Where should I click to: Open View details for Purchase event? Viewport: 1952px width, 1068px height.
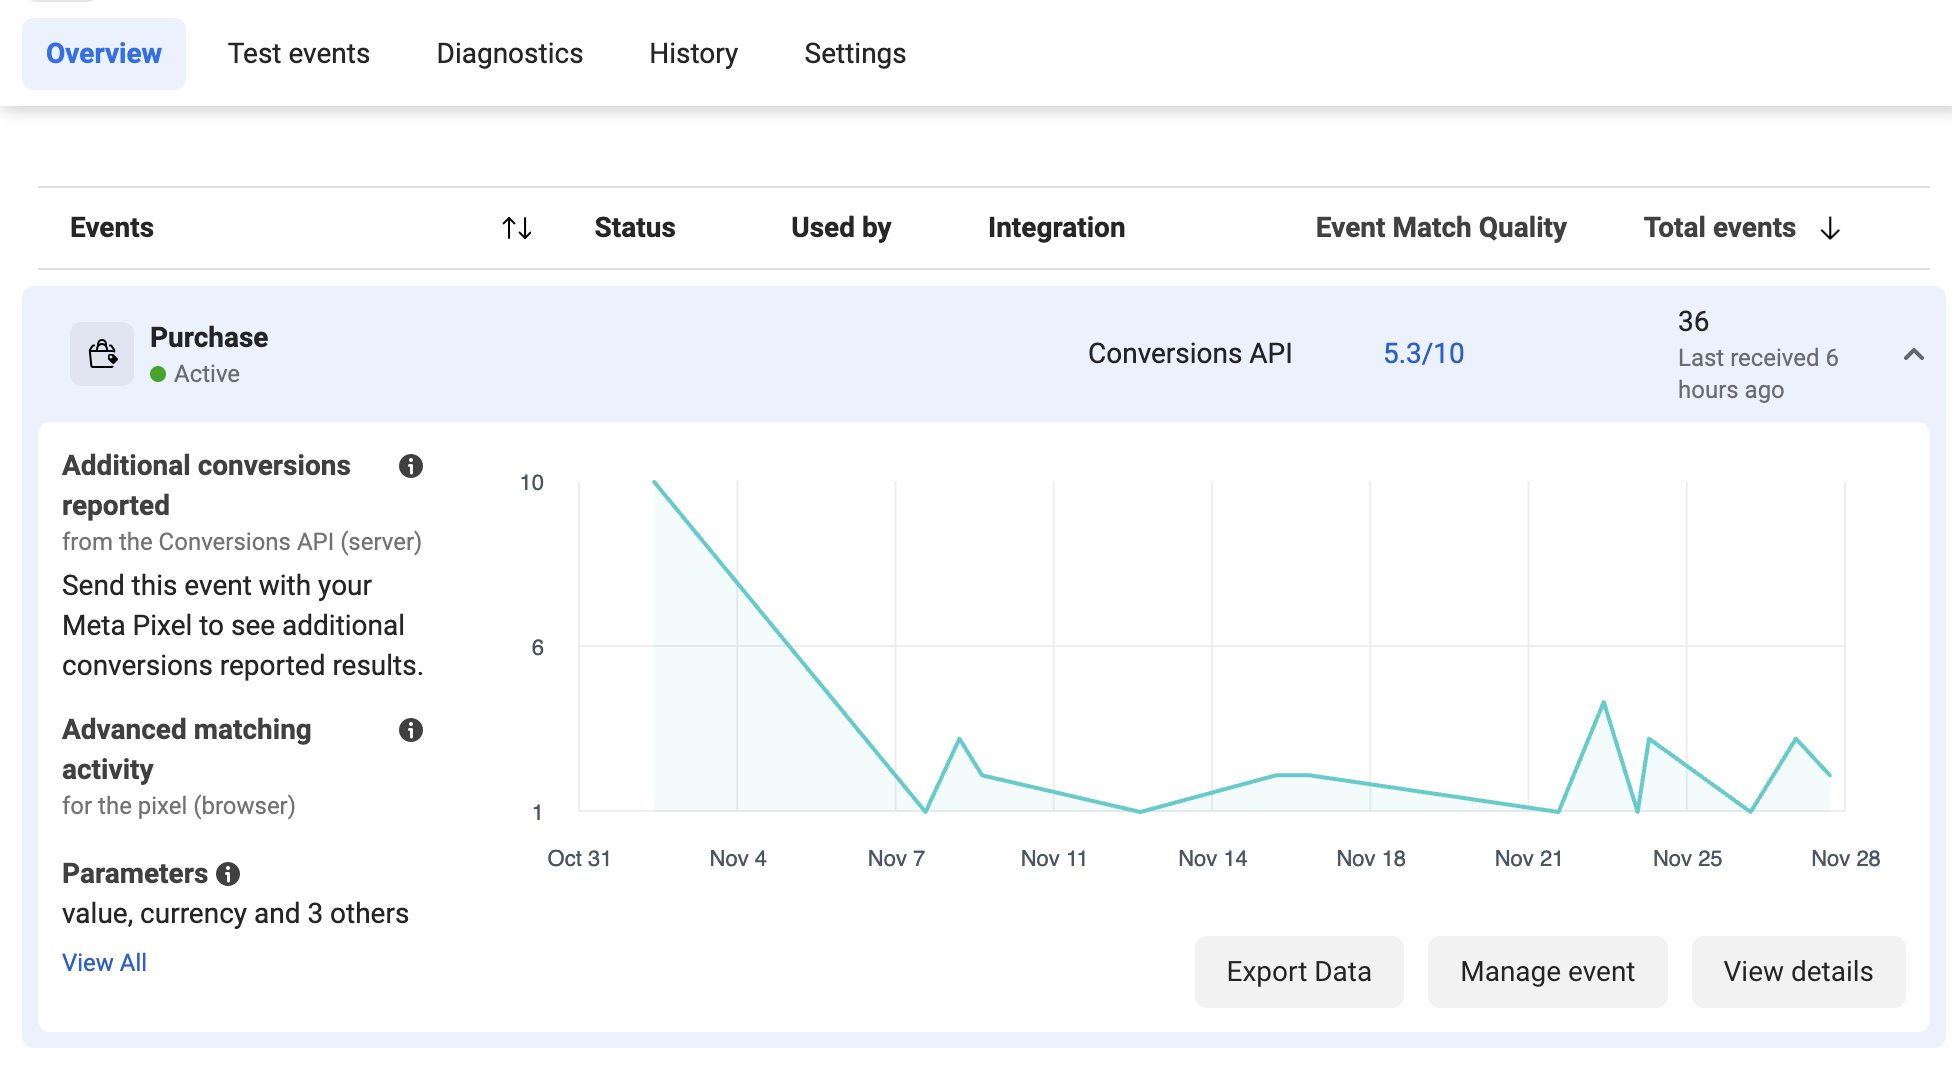pos(1797,971)
